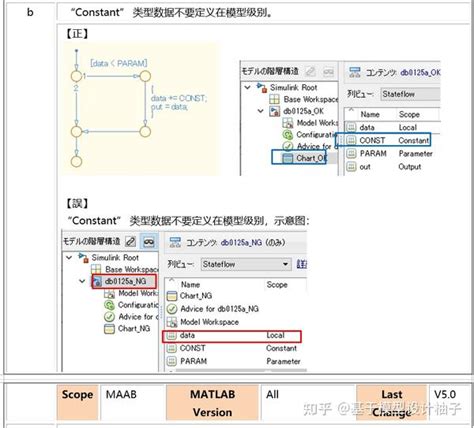
Task: Sort by Name column in db0125a_NG contents
Action: coord(190,285)
